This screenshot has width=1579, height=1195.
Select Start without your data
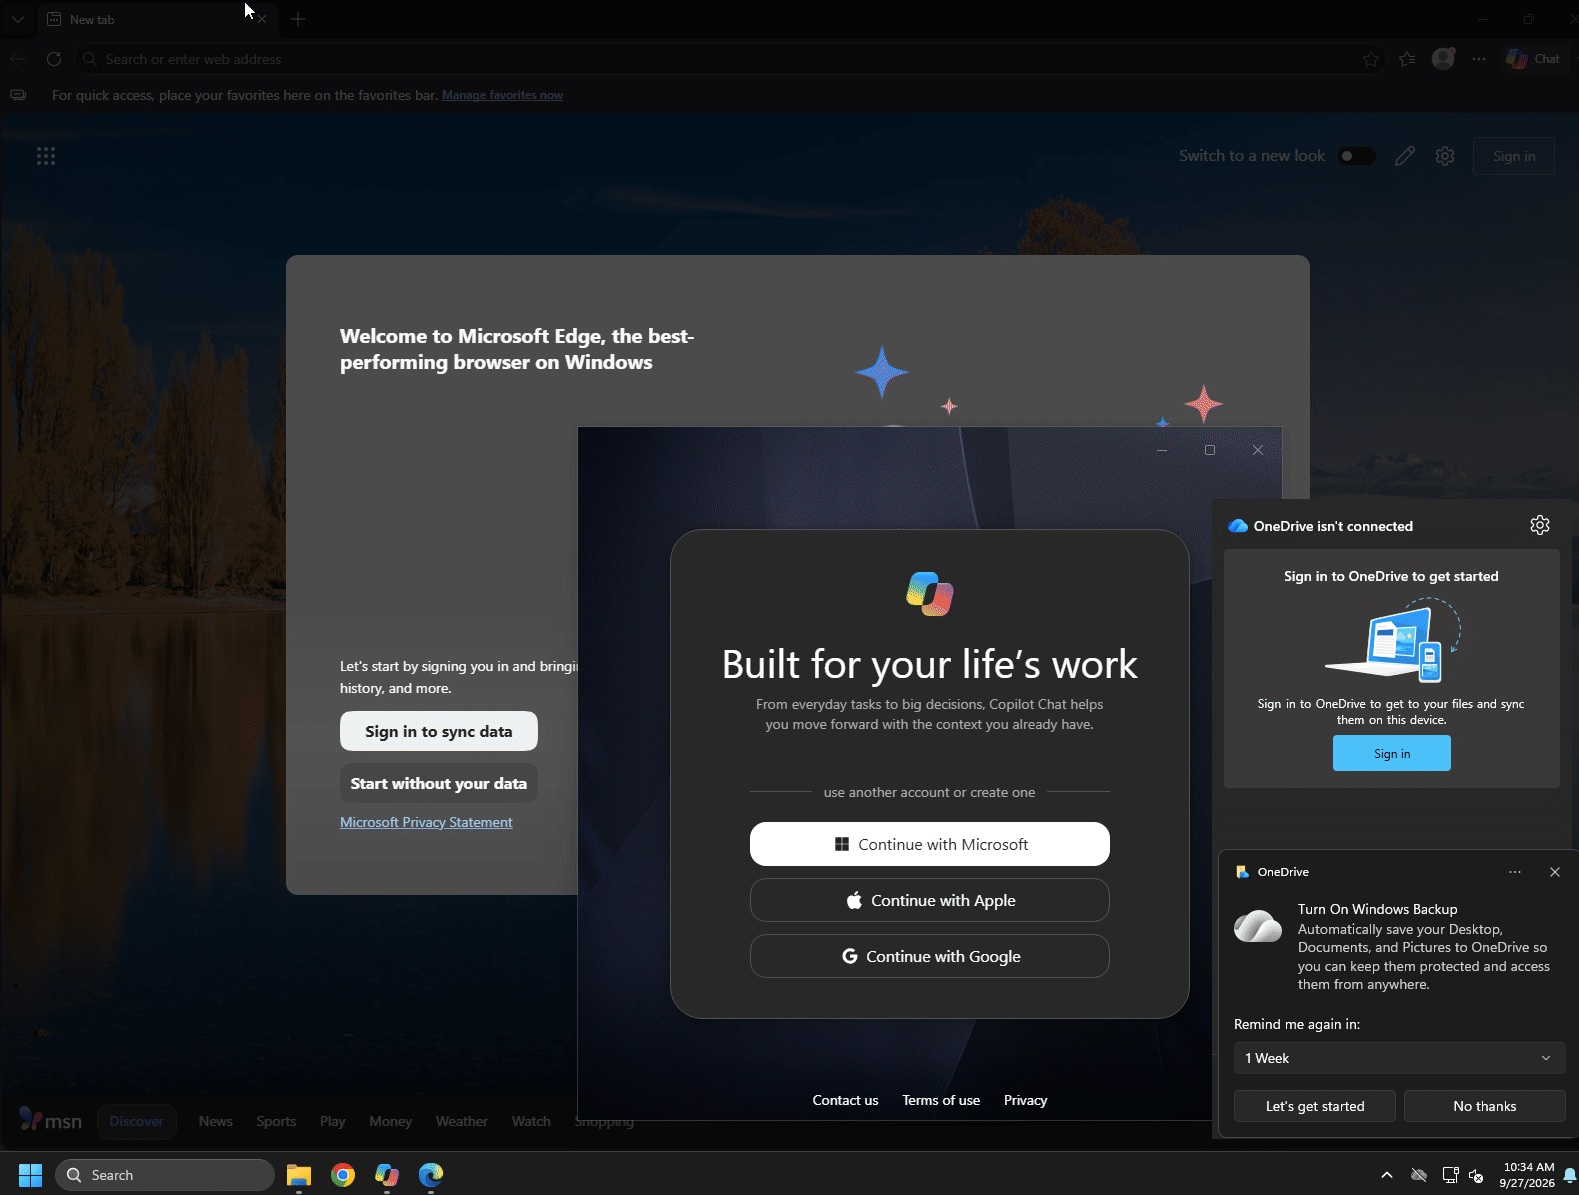(438, 783)
